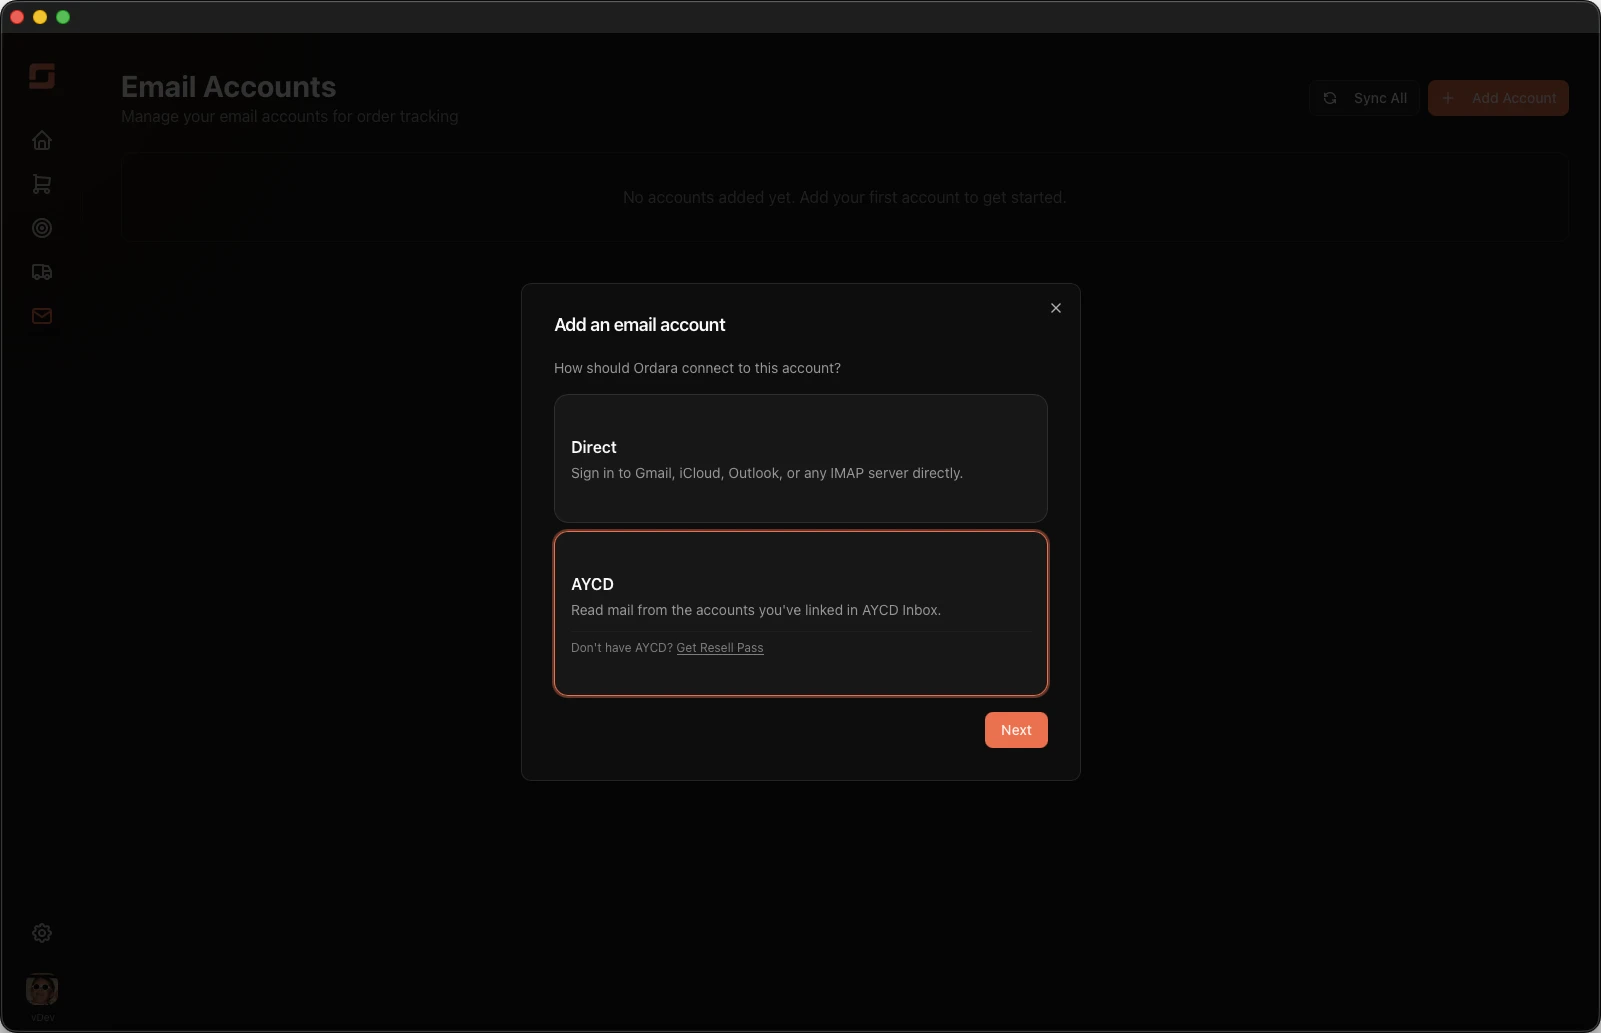
Task: Click the 'No accounts added yet' message
Action: [845, 198]
